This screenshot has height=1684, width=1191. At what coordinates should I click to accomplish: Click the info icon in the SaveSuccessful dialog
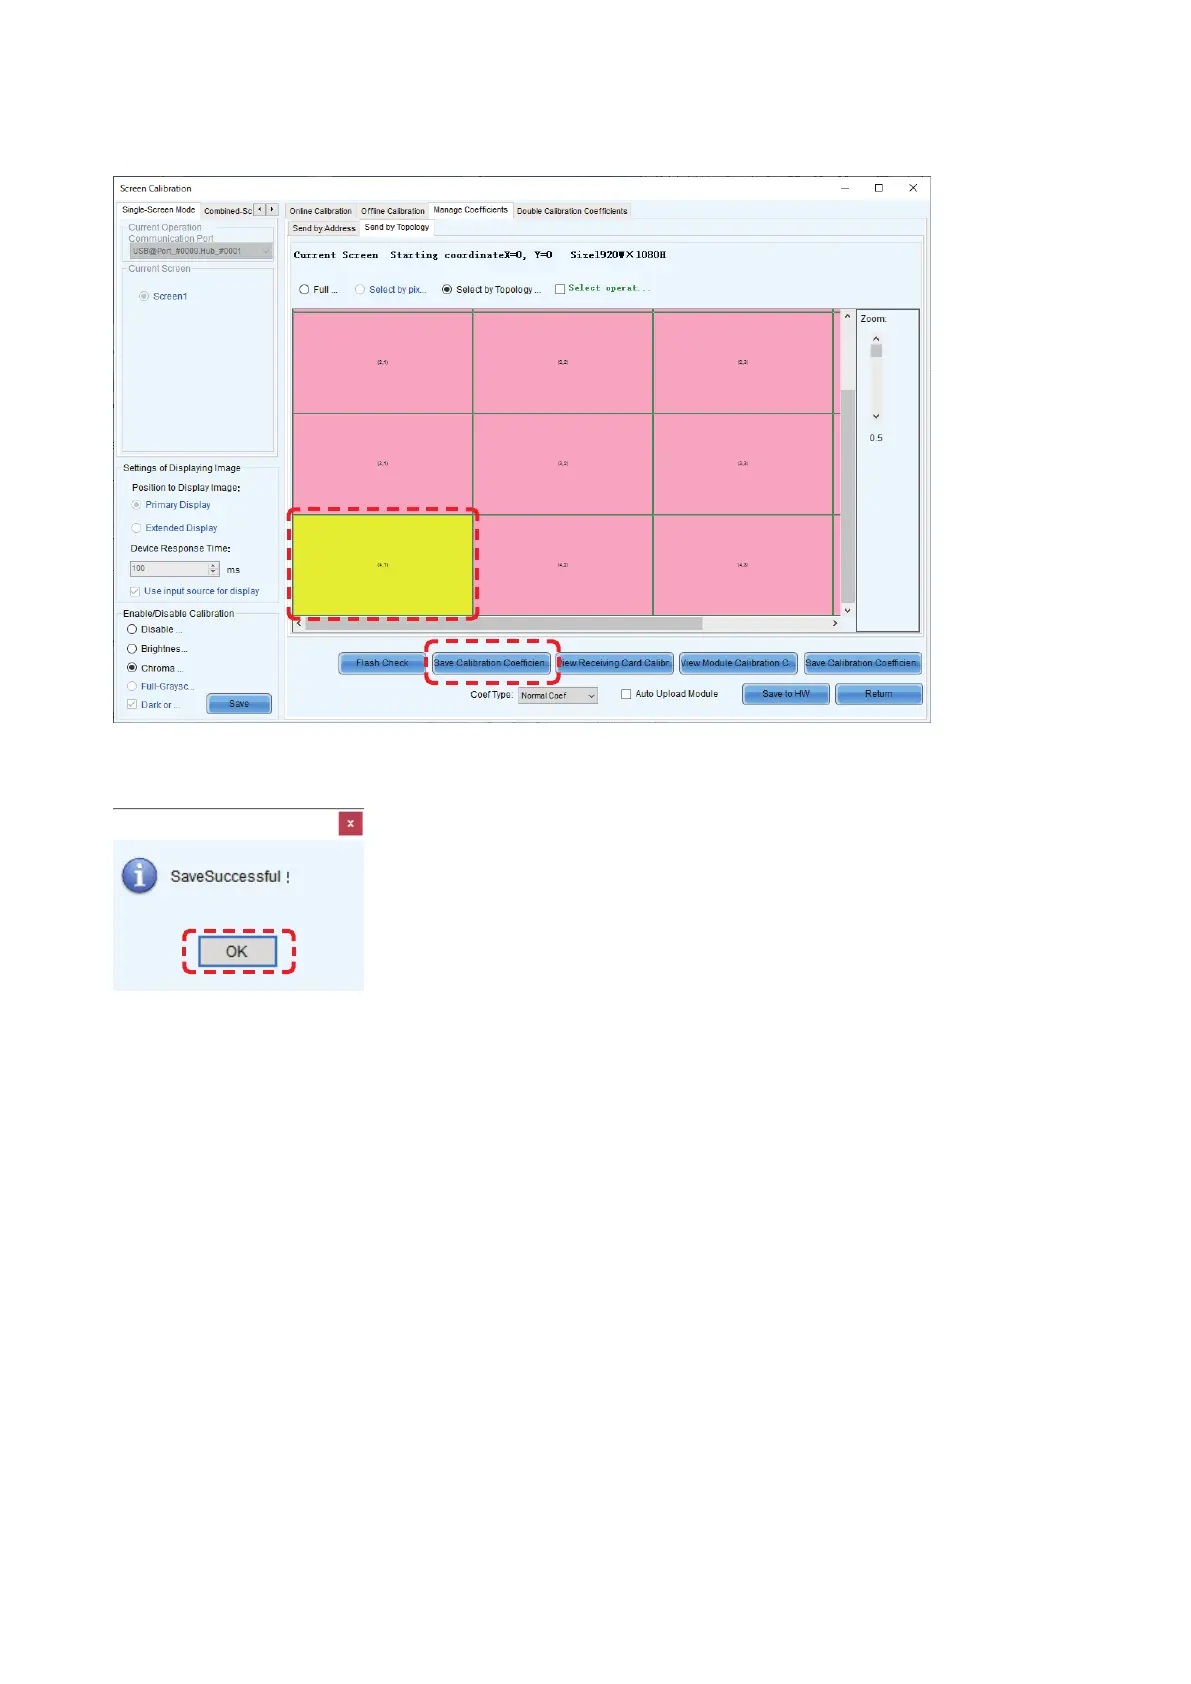(x=140, y=876)
